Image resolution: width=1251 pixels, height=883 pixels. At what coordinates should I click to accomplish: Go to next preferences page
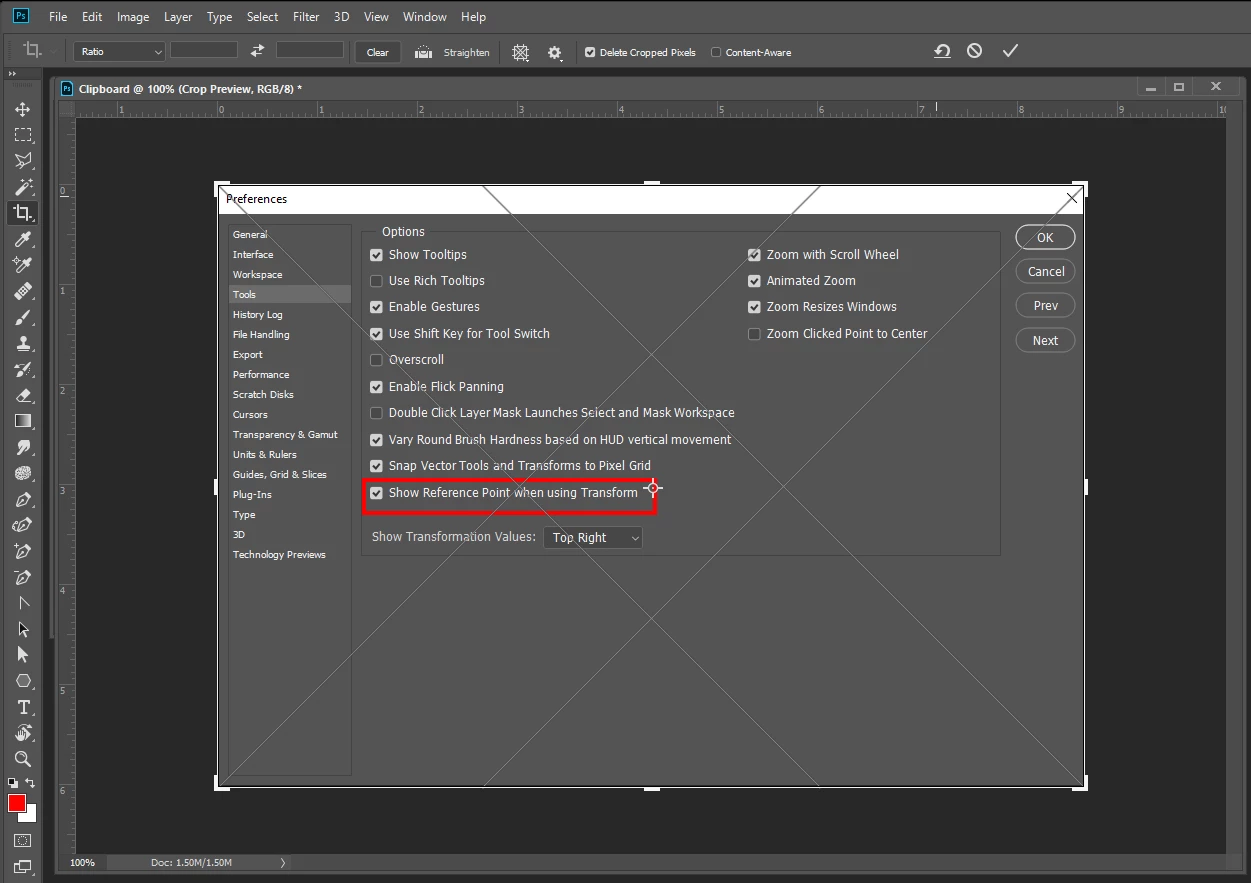(x=1045, y=341)
